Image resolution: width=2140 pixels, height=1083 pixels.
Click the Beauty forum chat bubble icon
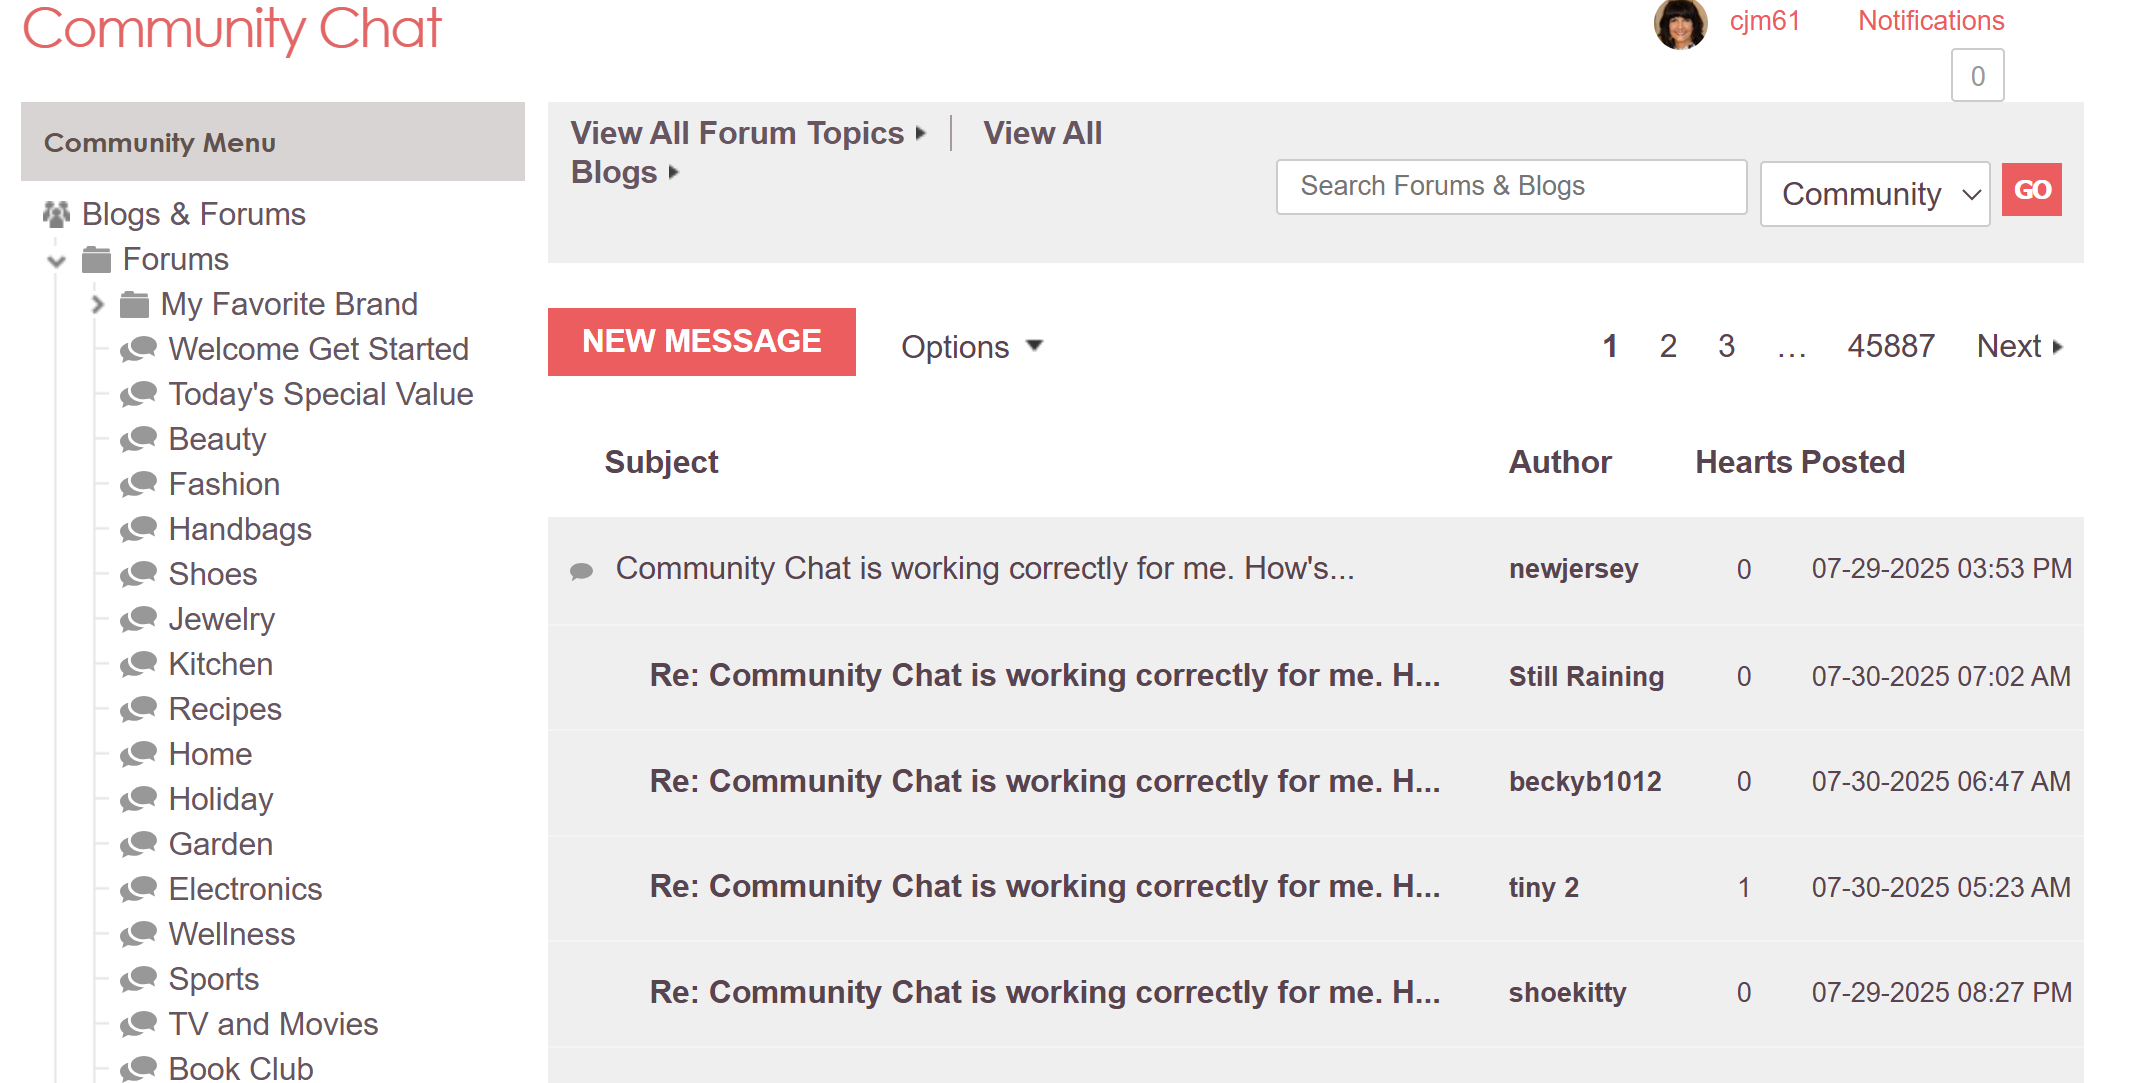pos(139,438)
